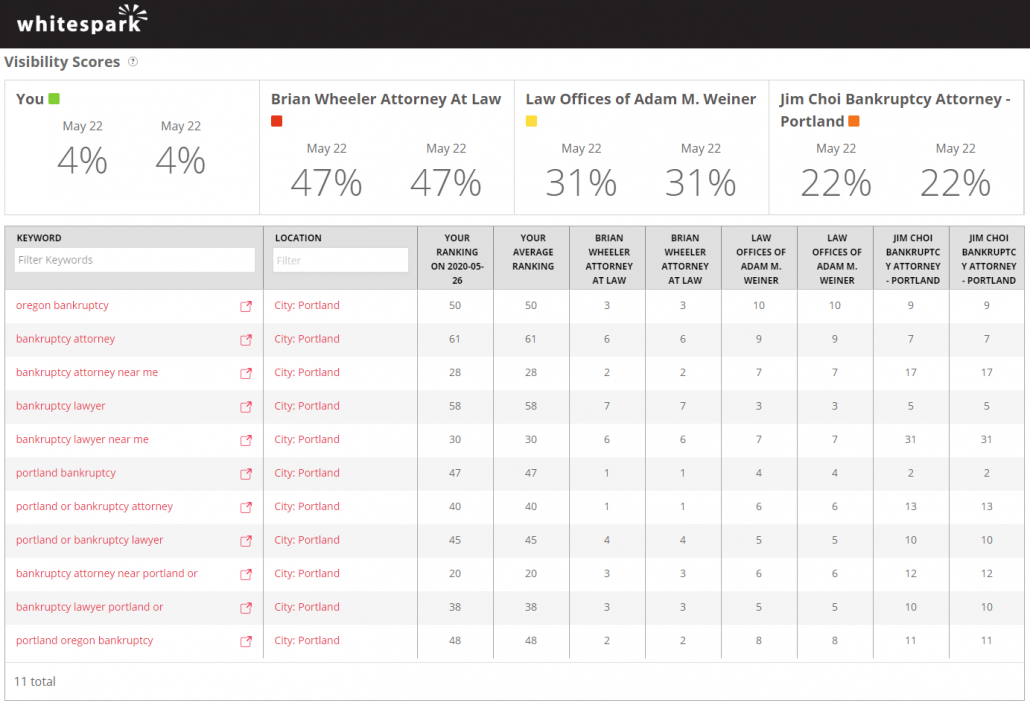The height and width of the screenshot is (703, 1030).
Task: Open the oregon bankruptcy keyword link
Action: [x=62, y=306]
